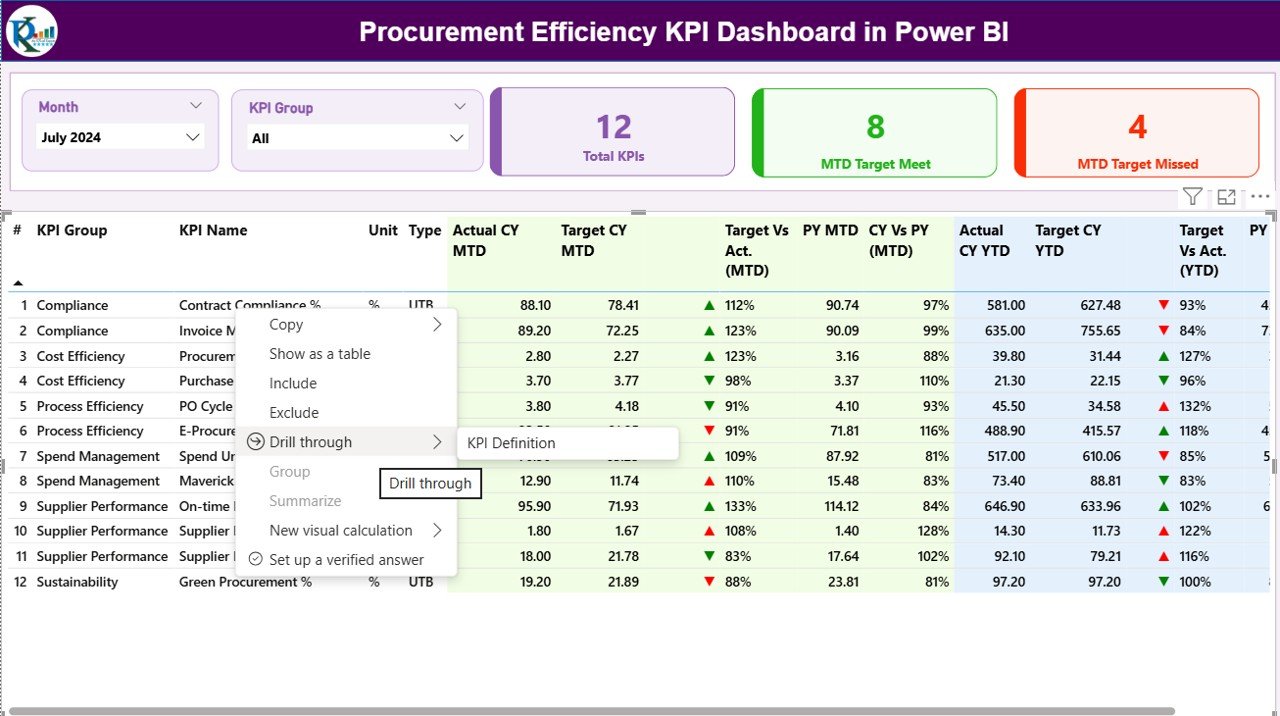
Task: Choose Exclude from the context menu
Action: 294,413
